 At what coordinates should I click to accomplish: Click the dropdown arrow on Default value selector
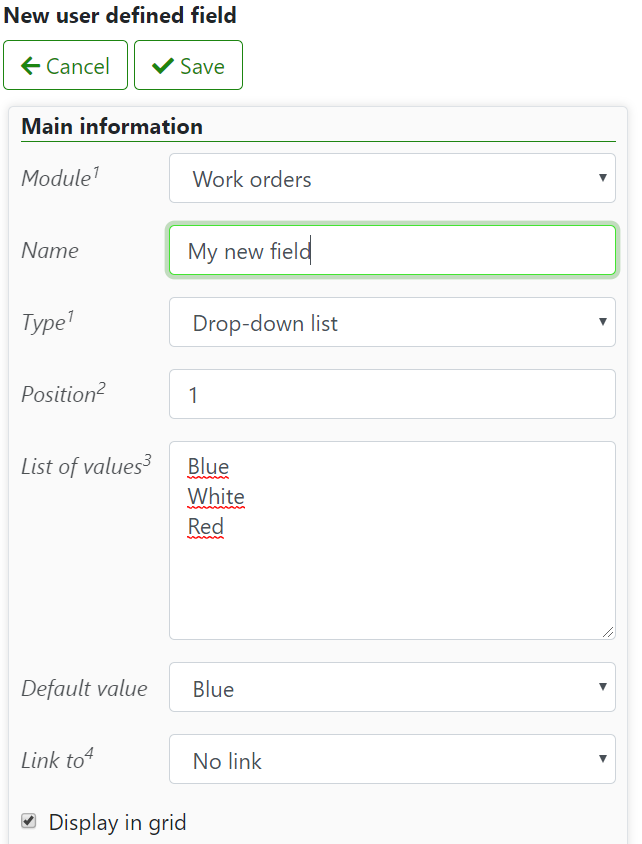(602, 687)
